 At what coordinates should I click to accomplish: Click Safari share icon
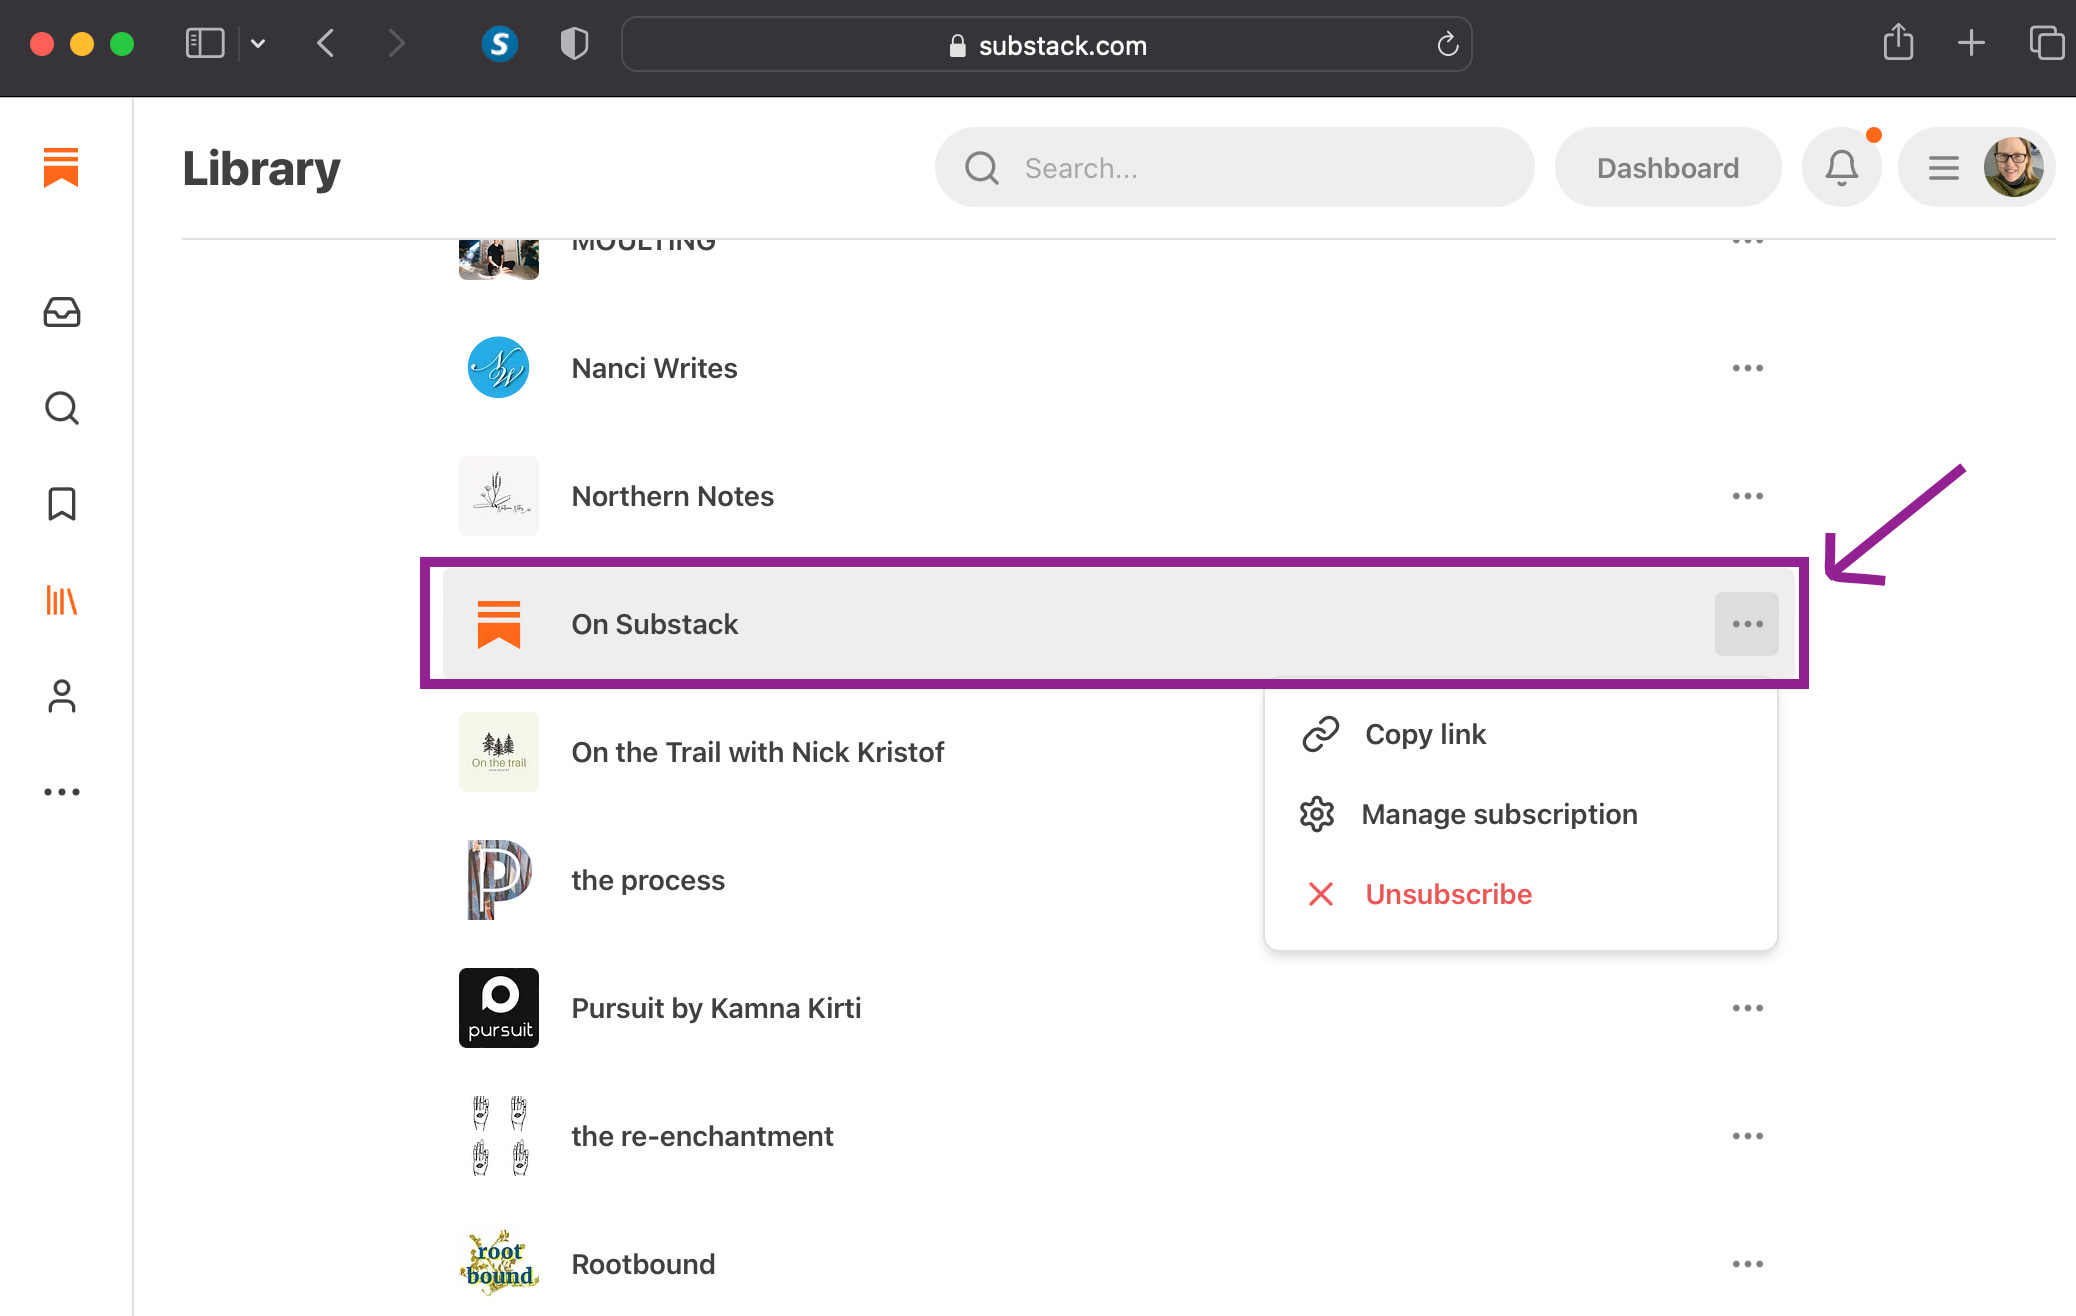[x=1897, y=44]
